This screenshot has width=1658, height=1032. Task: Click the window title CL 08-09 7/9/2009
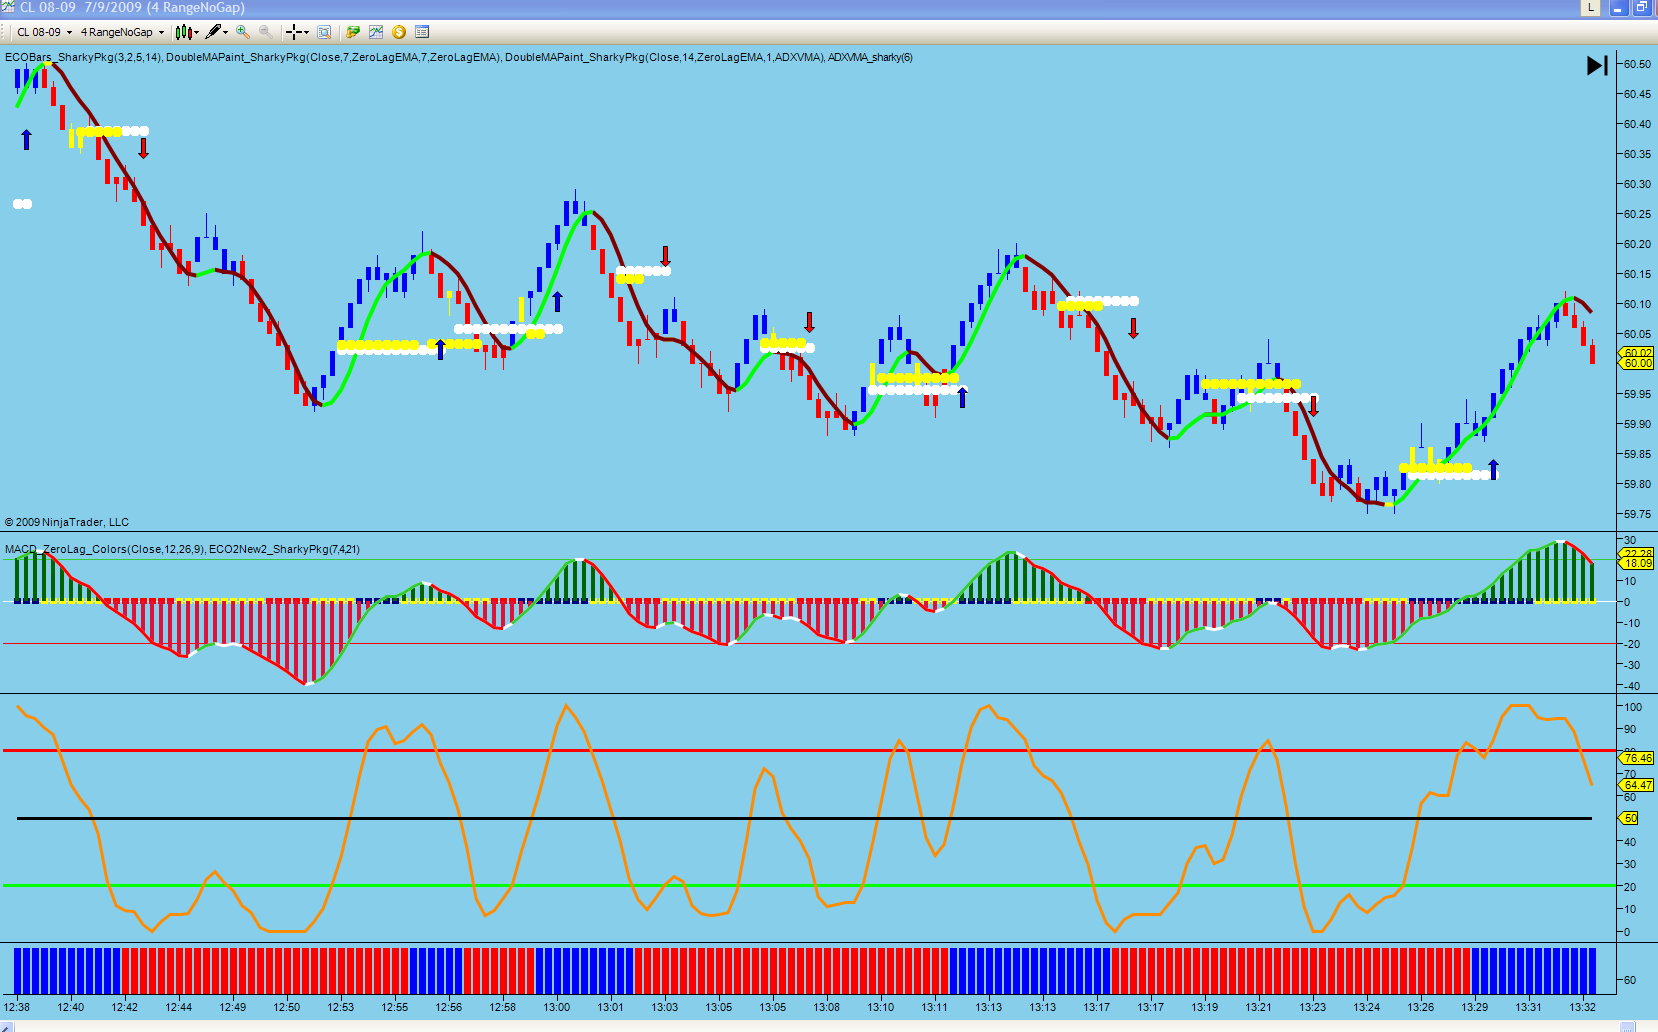pos(81,7)
